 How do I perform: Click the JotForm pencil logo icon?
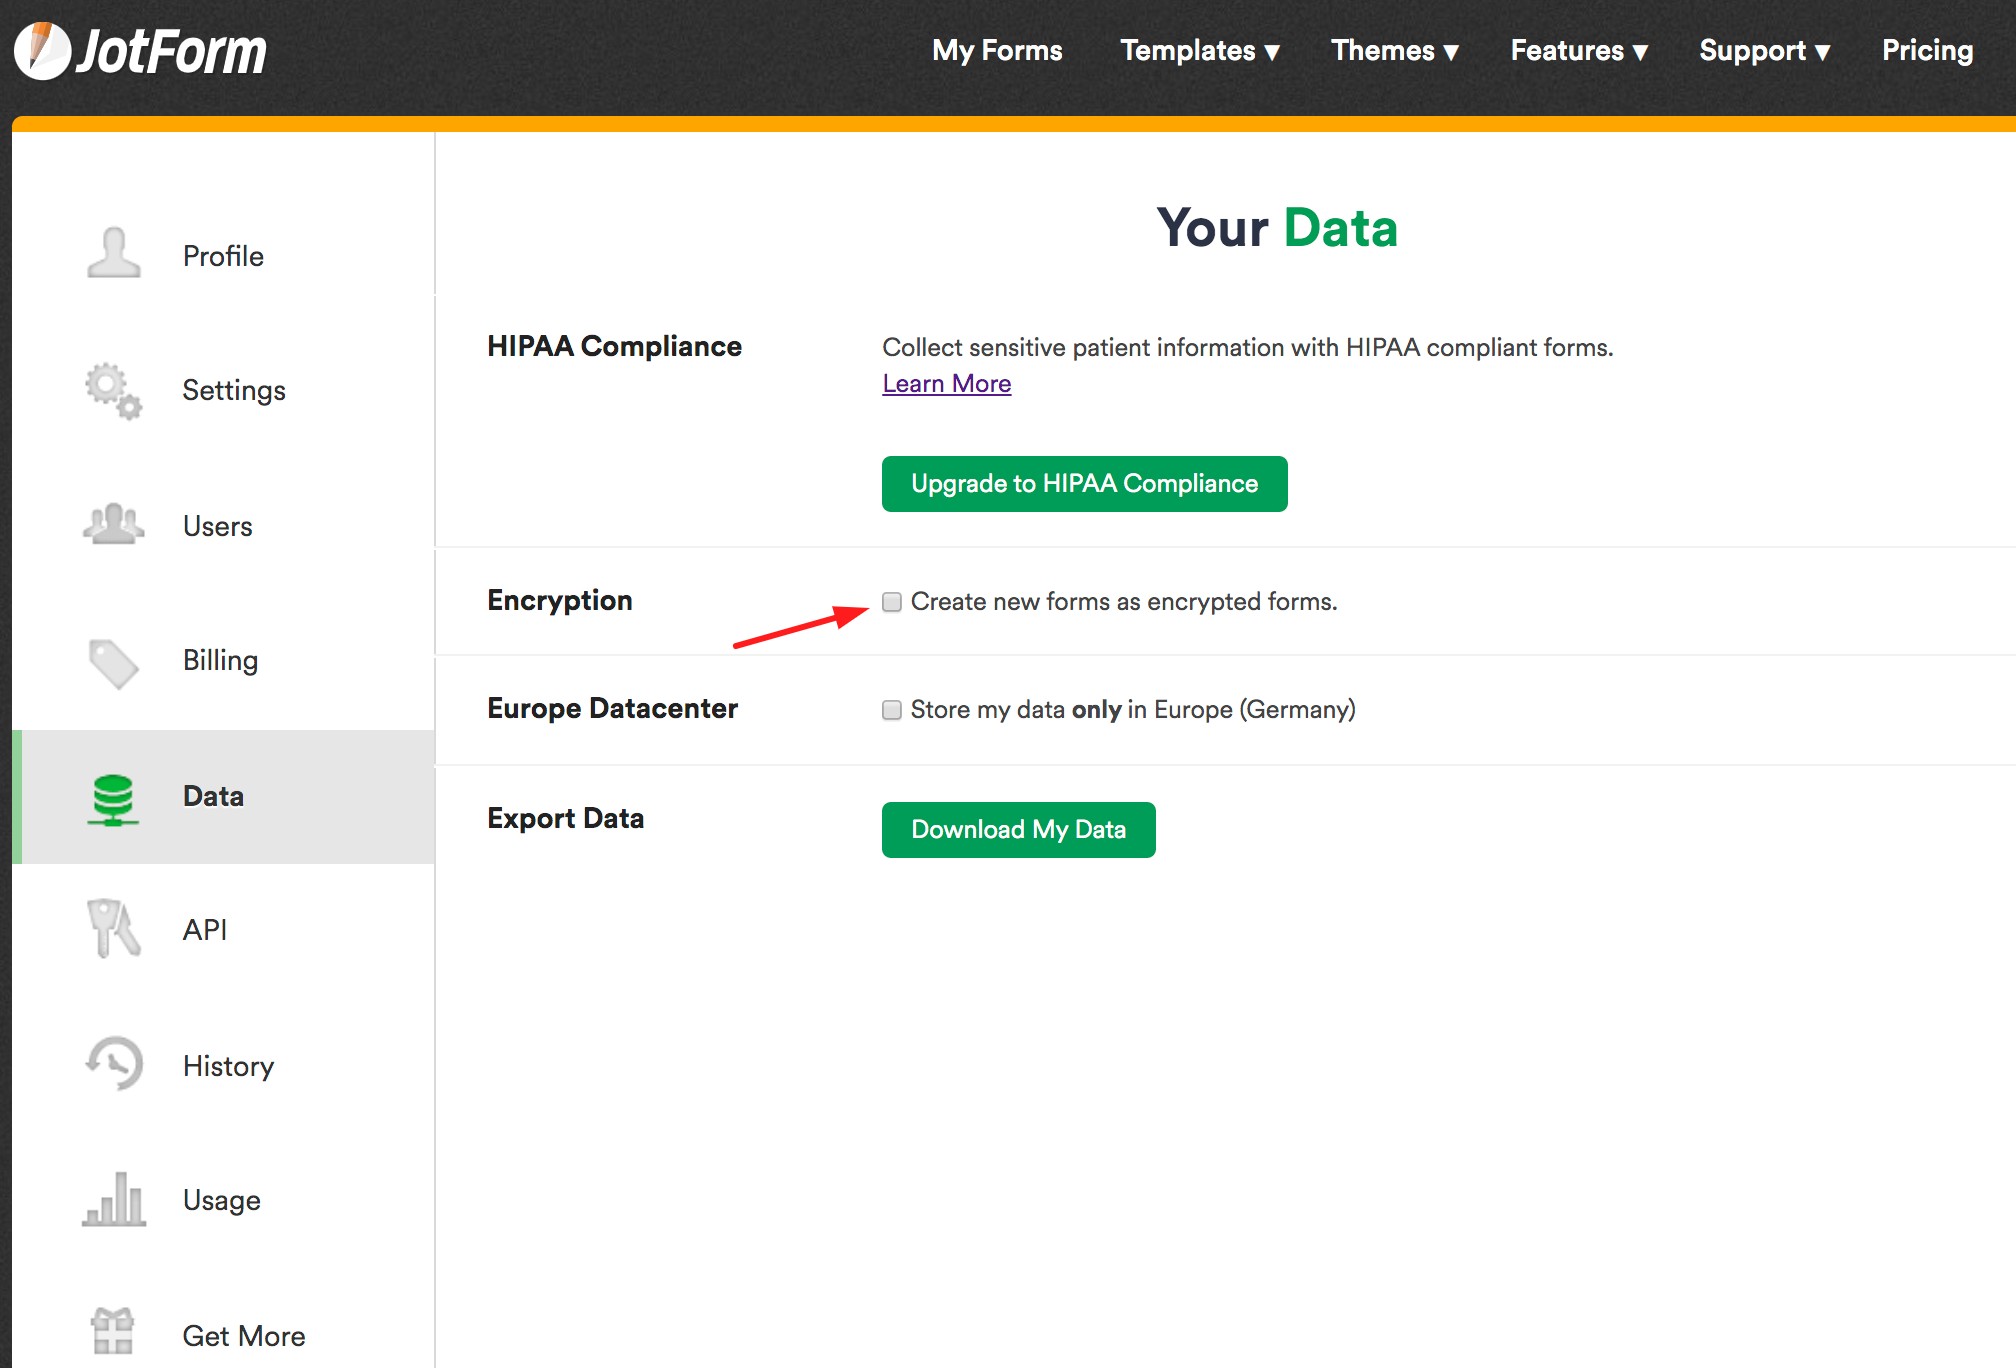[x=42, y=50]
